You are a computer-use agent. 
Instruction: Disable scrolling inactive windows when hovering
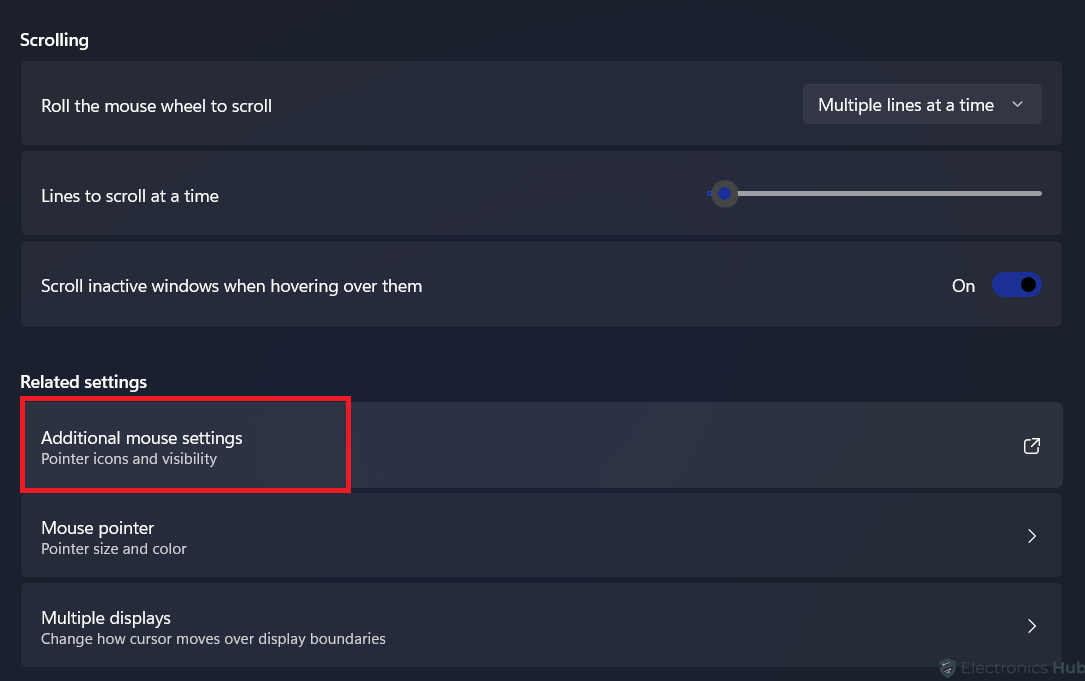click(x=1016, y=285)
